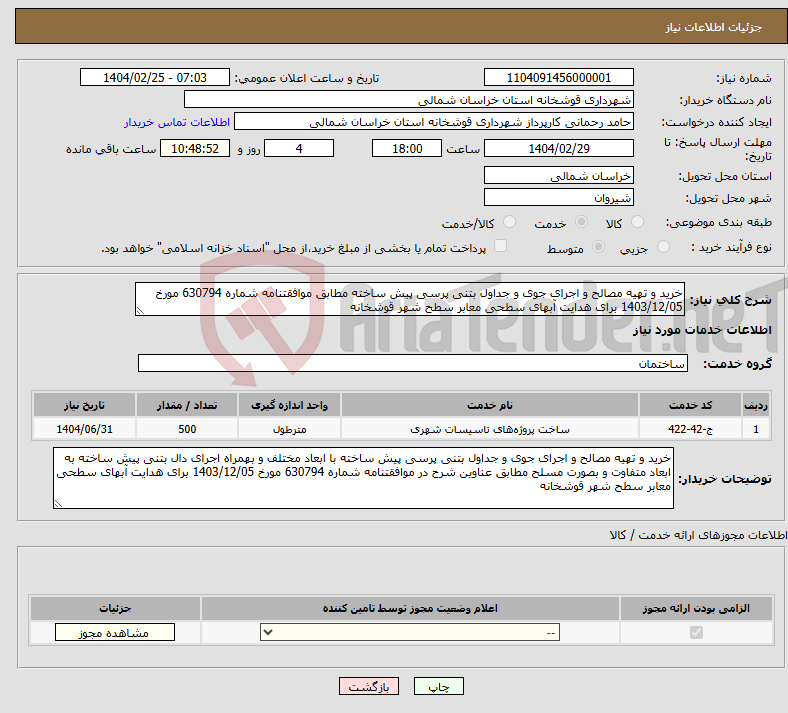
Task: Toggle the اسناد خزانه اسلامی payment checkbox
Action: click(x=501, y=246)
